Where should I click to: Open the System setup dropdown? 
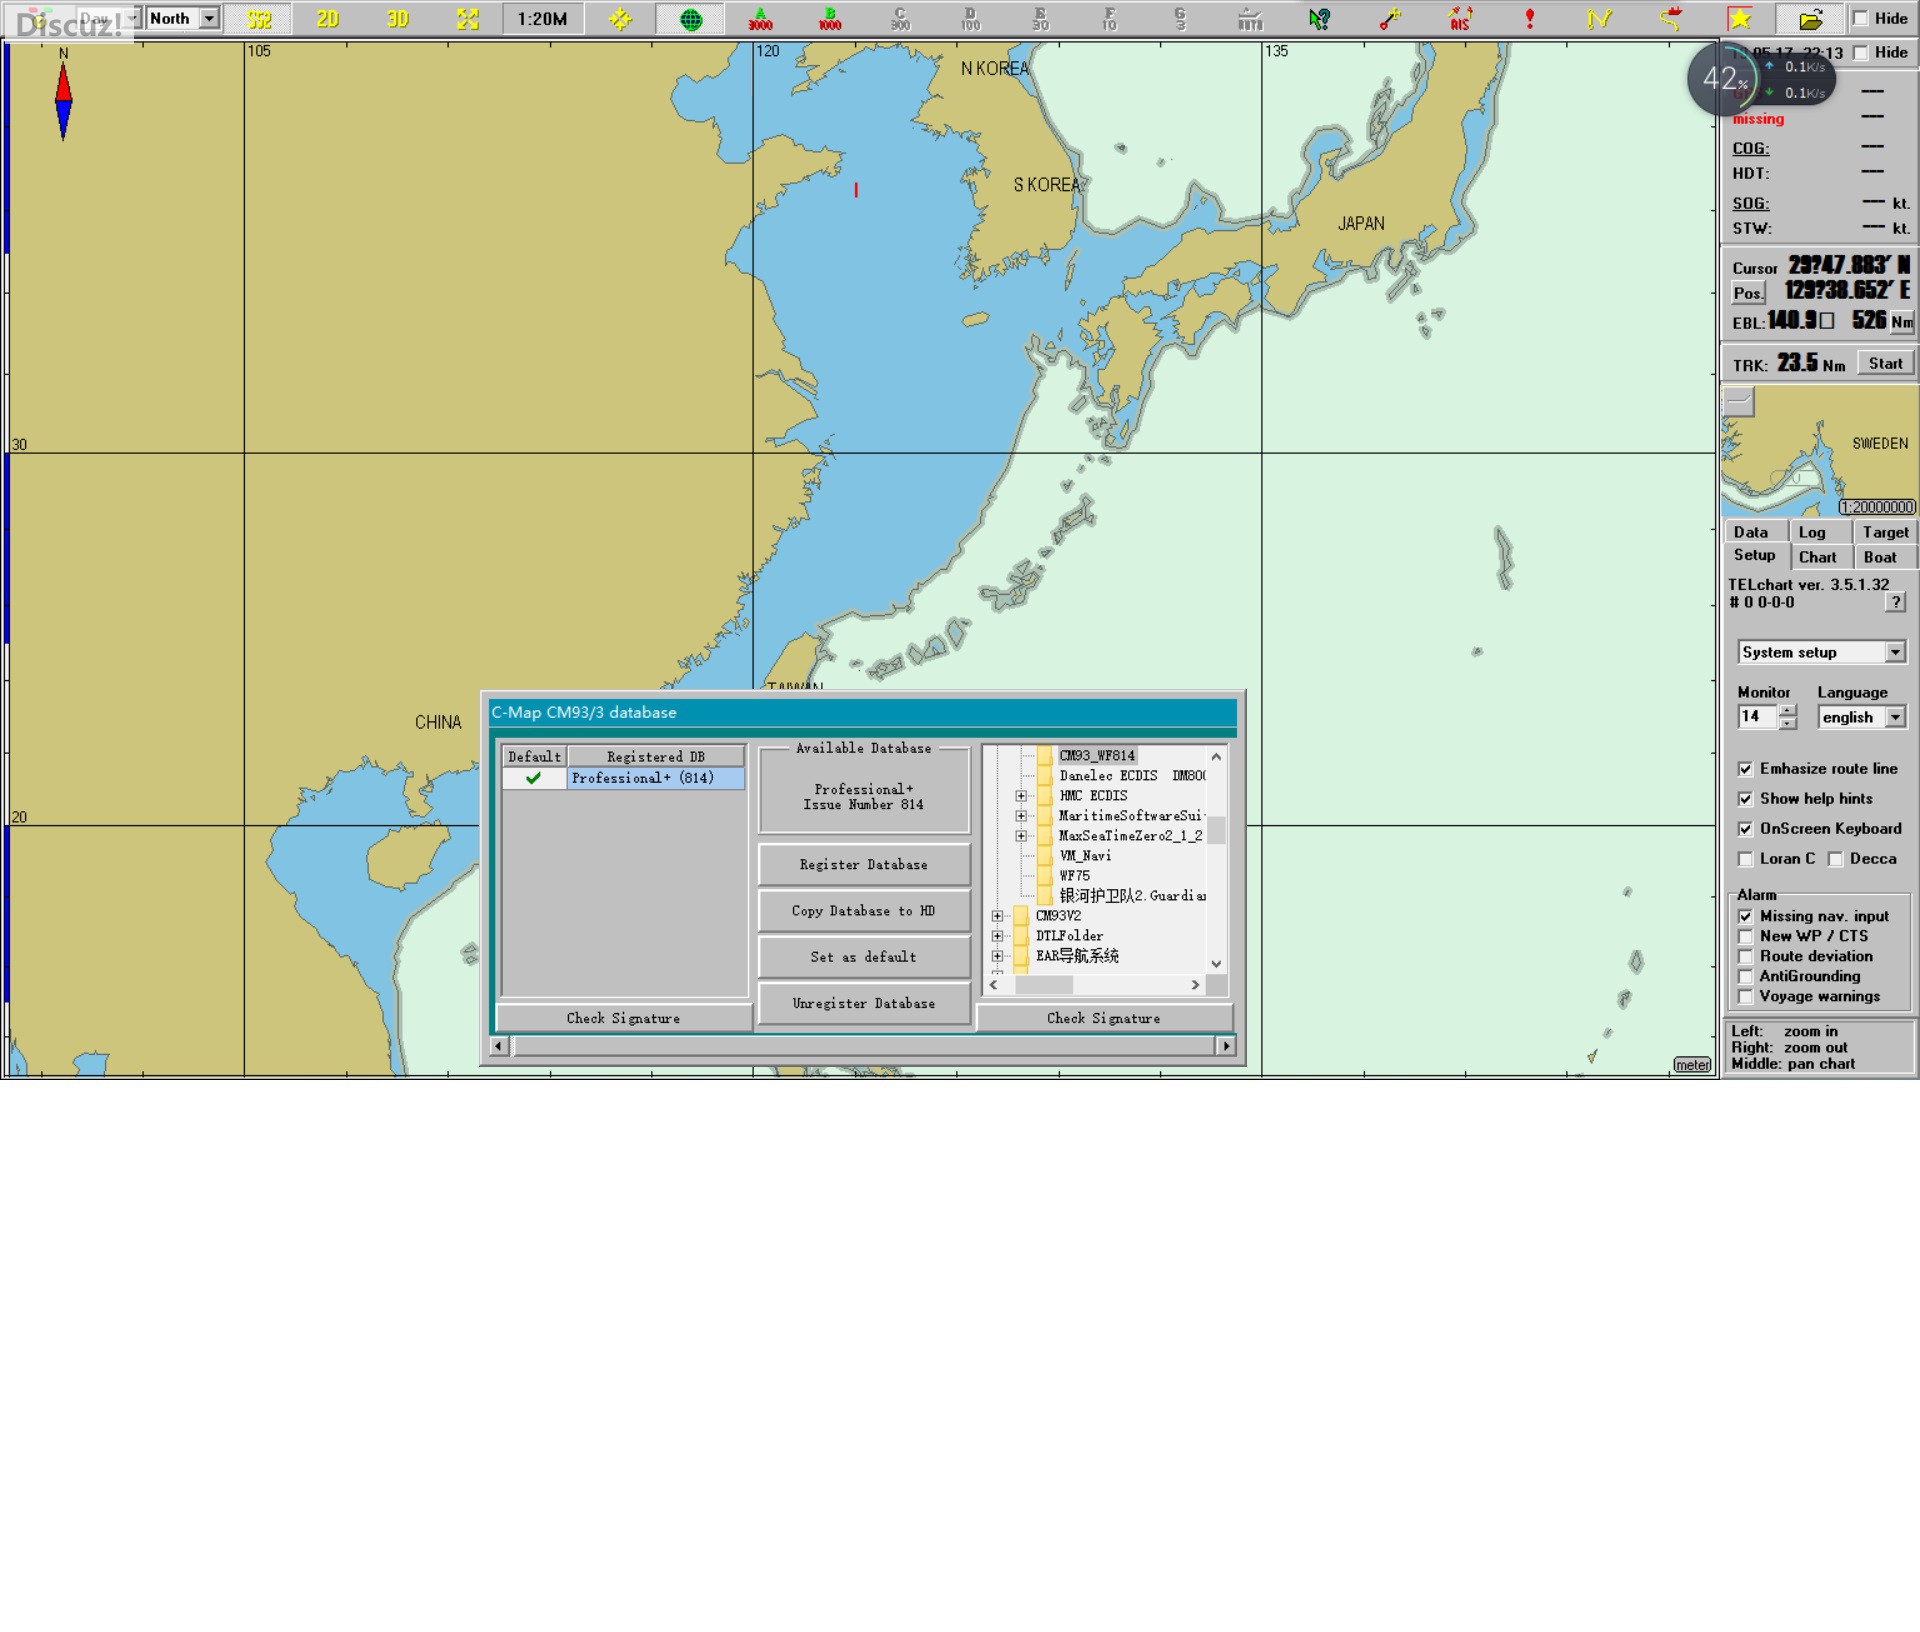(1894, 652)
